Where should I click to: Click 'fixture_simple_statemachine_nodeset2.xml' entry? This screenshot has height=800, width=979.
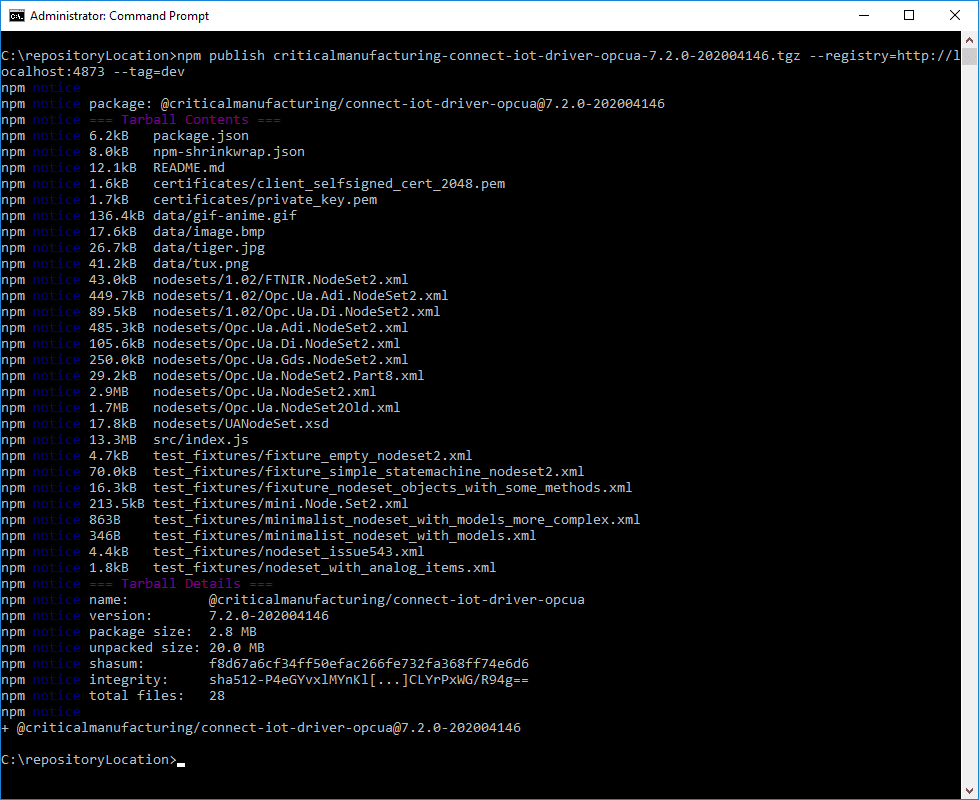click(425, 472)
